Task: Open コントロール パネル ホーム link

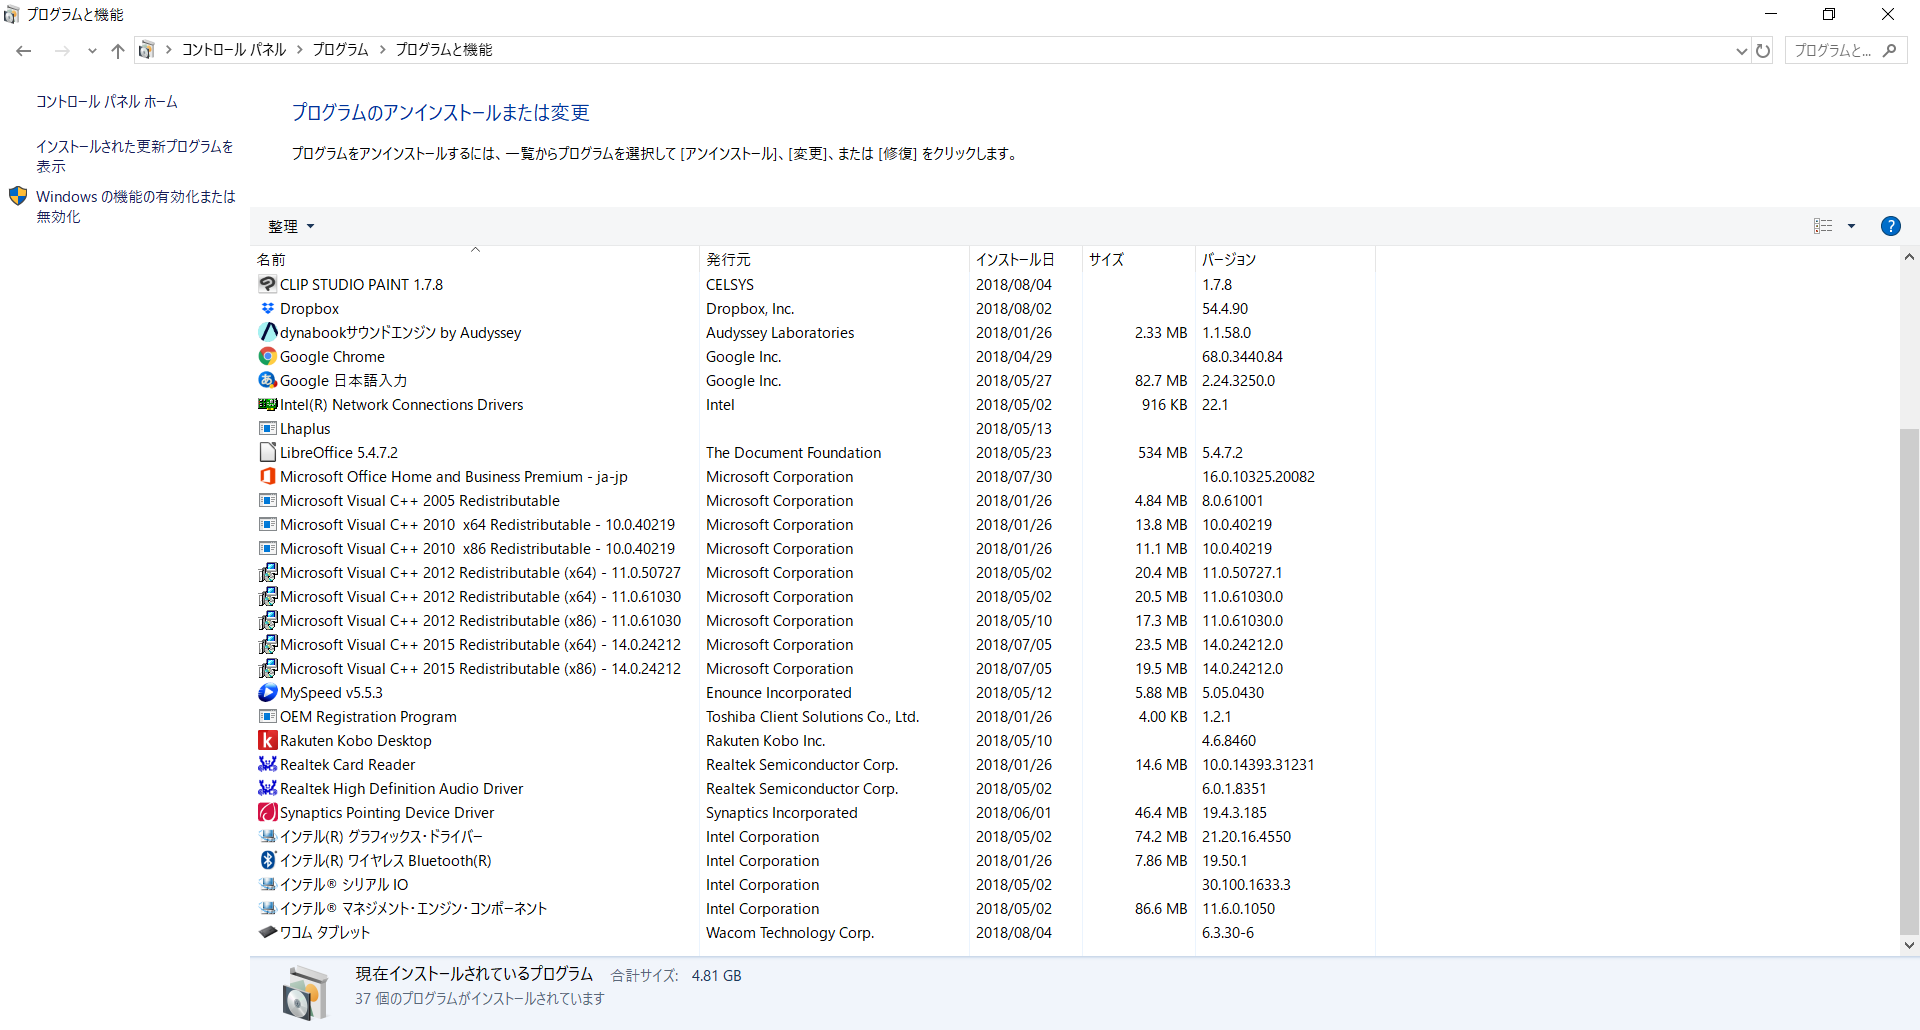Action: tap(107, 102)
